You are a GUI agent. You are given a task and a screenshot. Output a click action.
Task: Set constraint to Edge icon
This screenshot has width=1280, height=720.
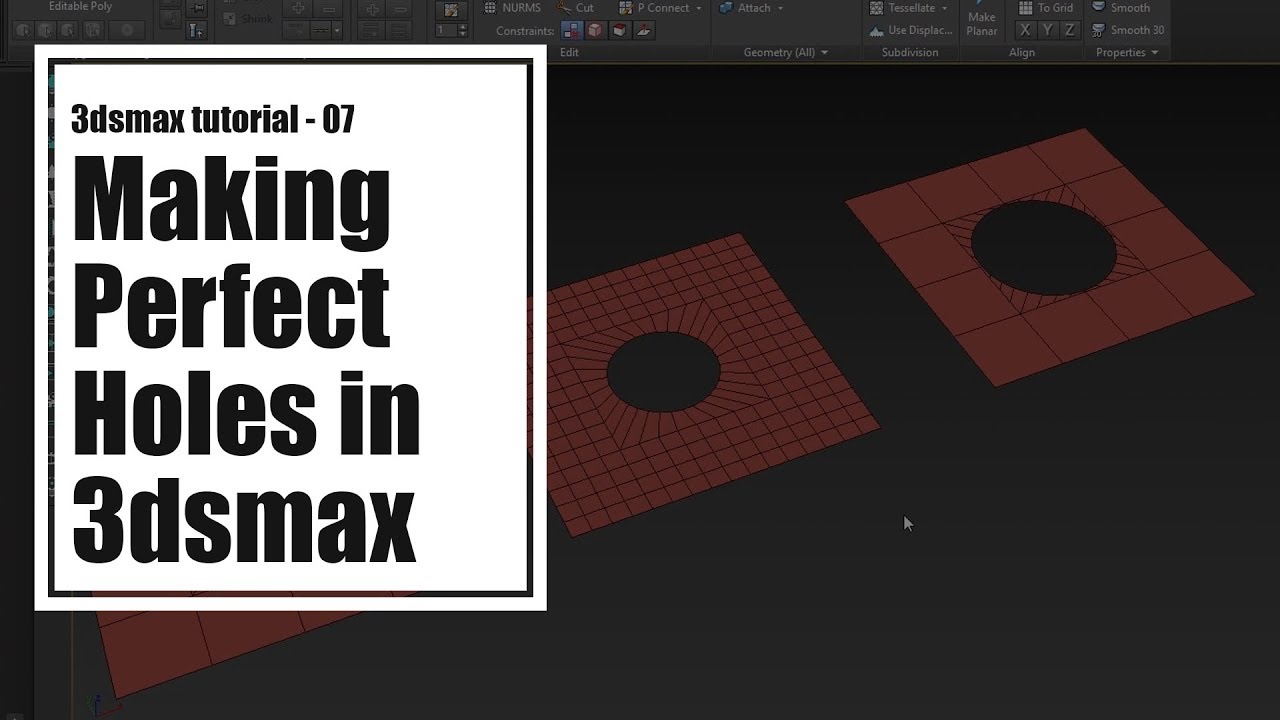pyautogui.click(x=595, y=31)
